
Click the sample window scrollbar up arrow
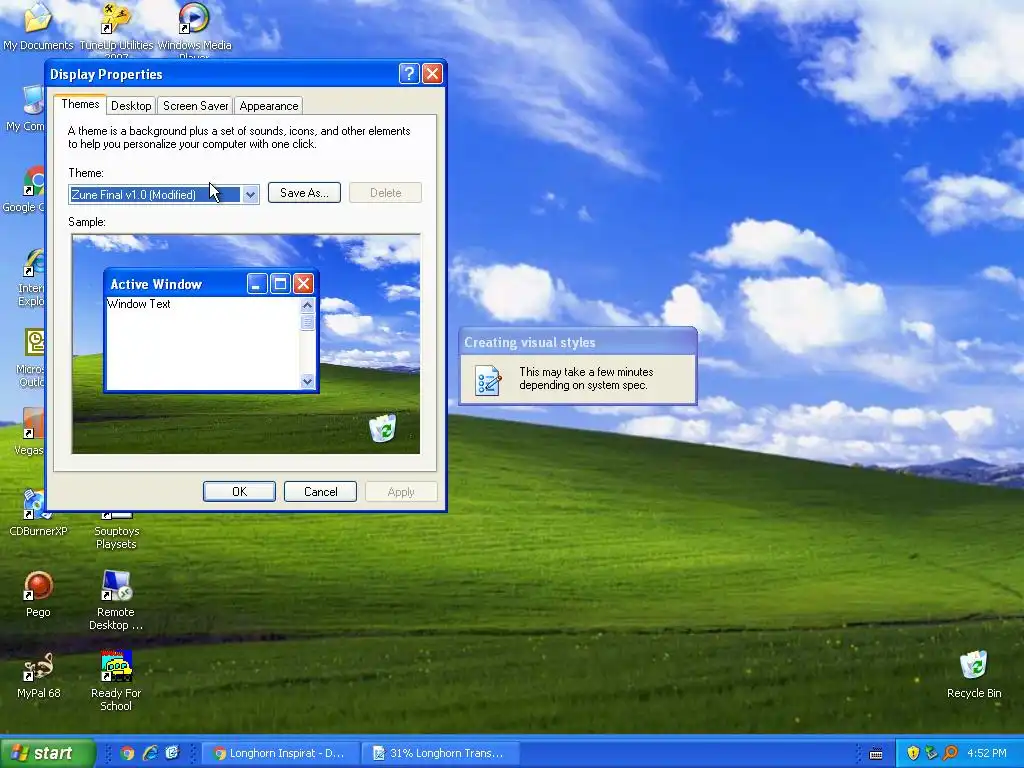click(x=308, y=305)
